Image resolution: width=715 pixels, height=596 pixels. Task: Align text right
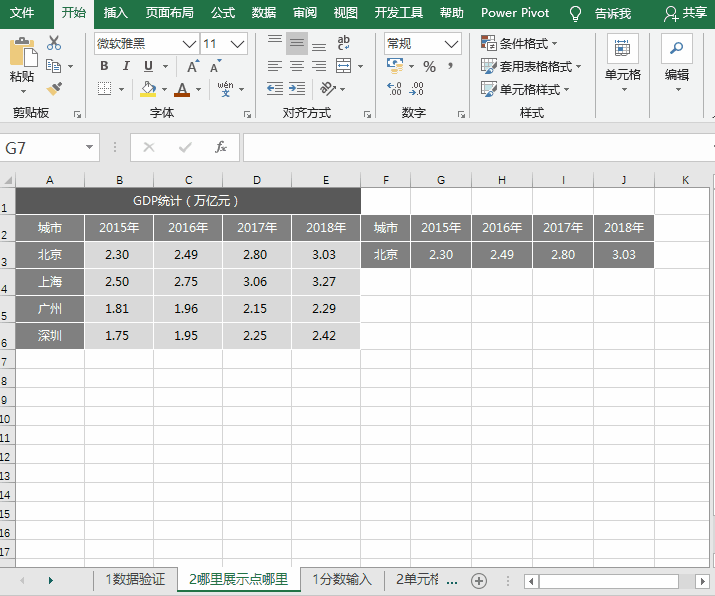point(319,67)
